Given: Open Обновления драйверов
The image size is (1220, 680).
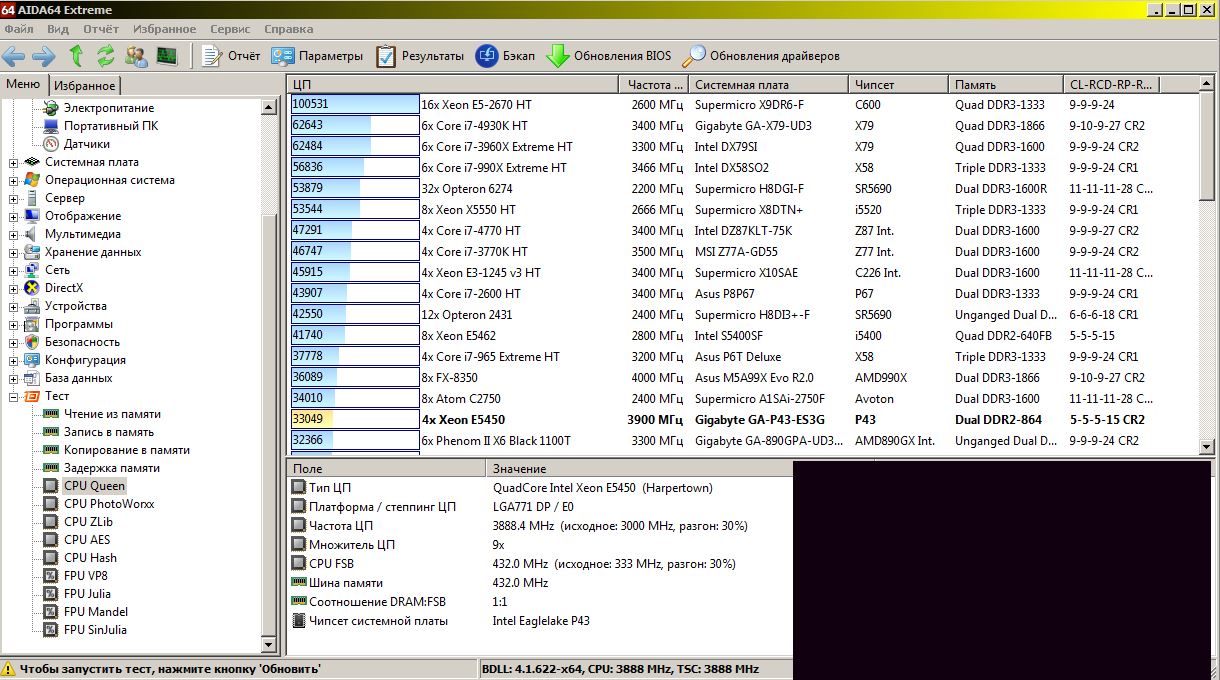Looking at the screenshot, I should coord(761,56).
